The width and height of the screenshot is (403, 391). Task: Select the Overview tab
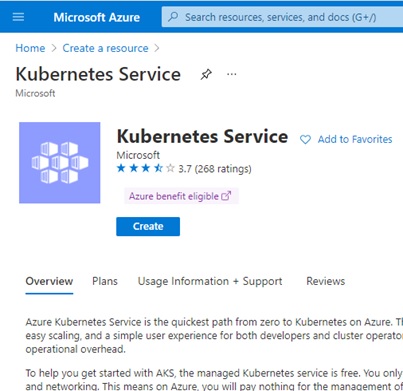point(49,281)
